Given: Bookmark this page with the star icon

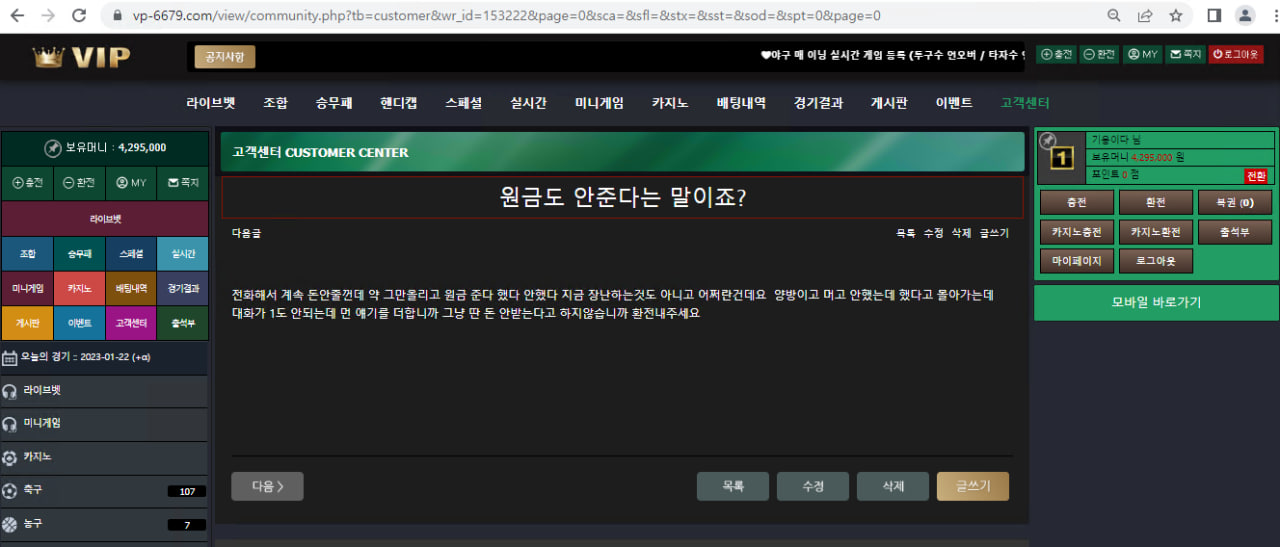Looking at the screenshot, I should click(1176, 16).
